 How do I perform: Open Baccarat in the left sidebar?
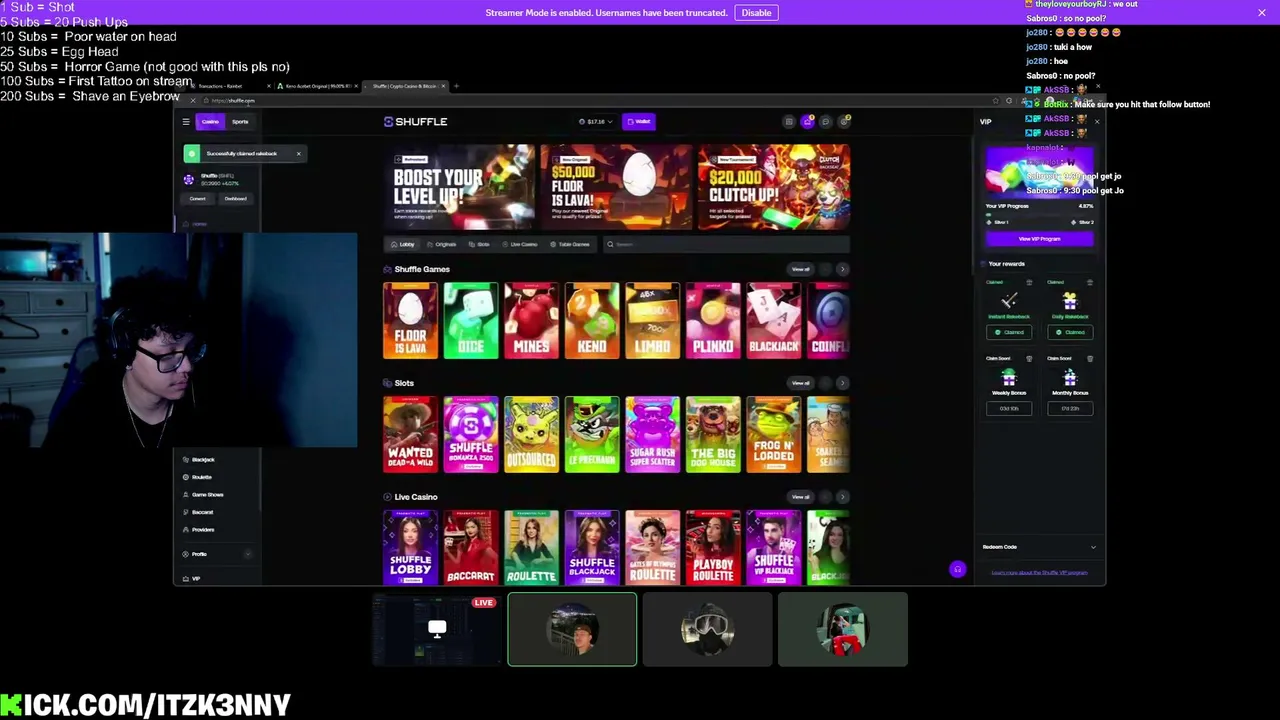click(x=198, y=512)
